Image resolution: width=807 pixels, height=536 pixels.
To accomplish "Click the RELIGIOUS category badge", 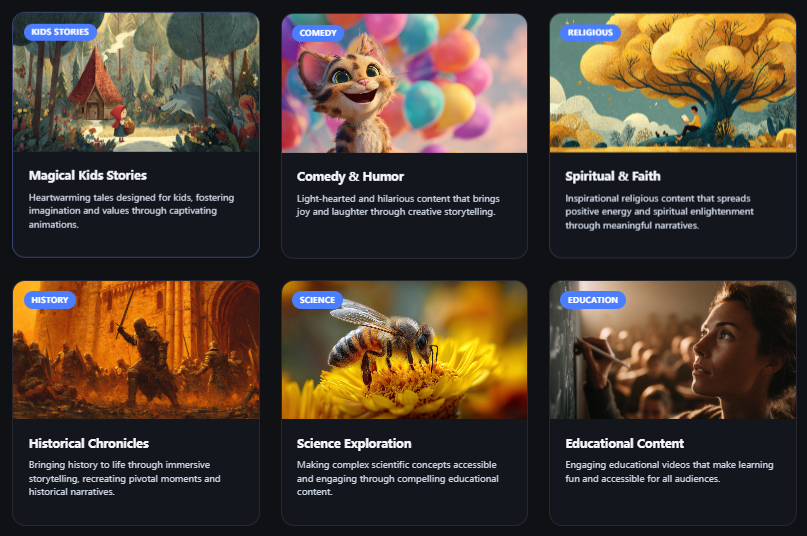I will 590,32.
